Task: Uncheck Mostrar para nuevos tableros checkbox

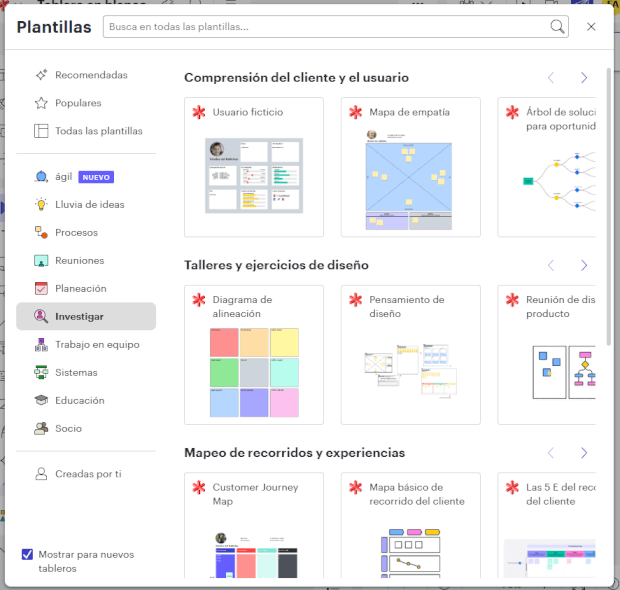Action: (x=27, y=554)
